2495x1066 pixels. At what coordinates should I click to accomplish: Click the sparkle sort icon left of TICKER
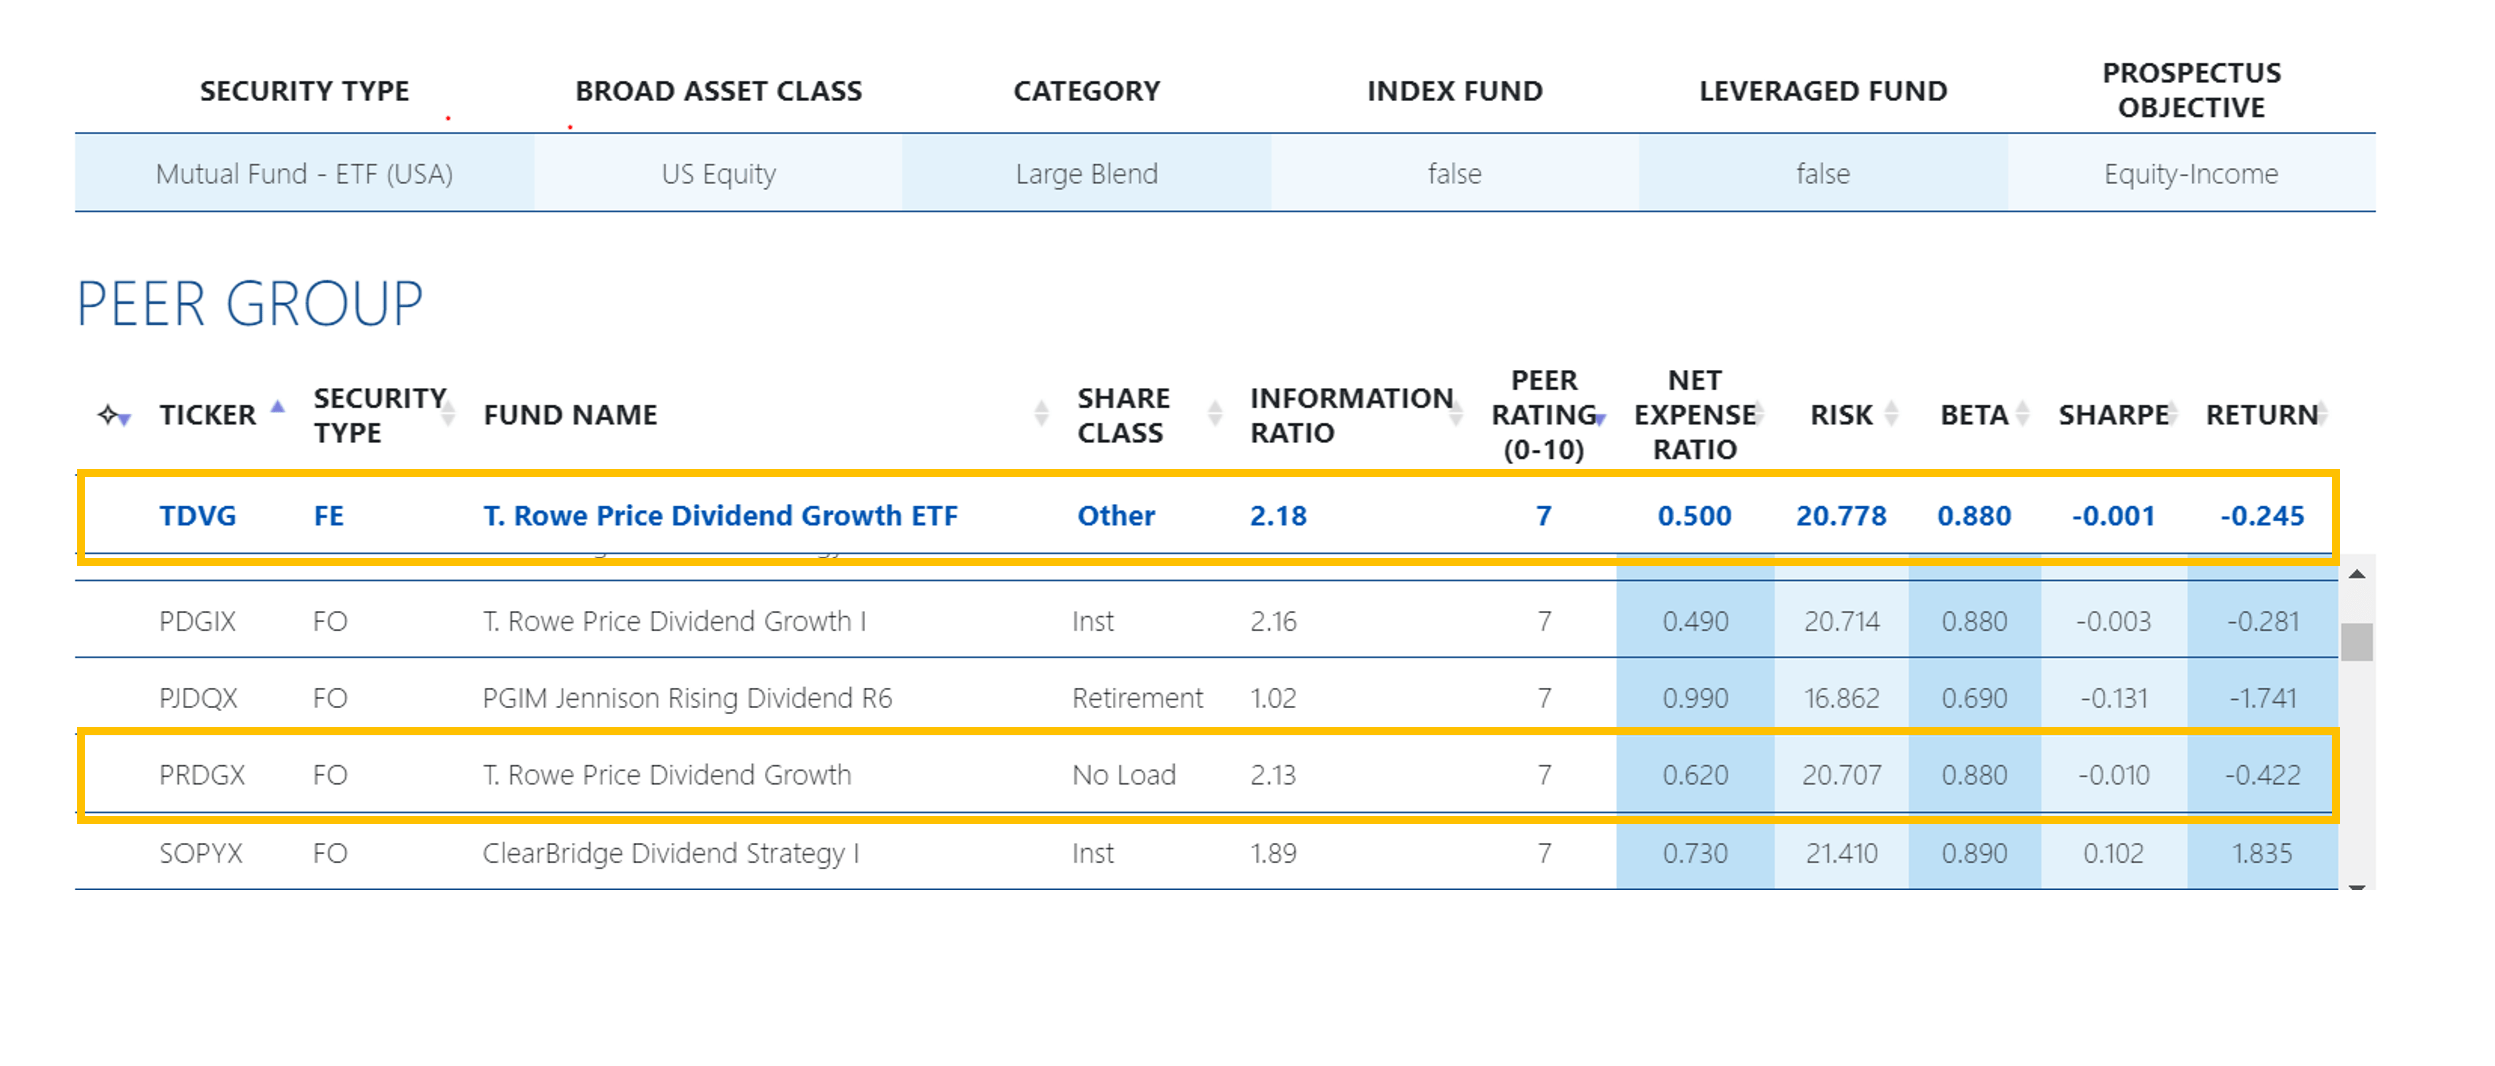[113, 415]
